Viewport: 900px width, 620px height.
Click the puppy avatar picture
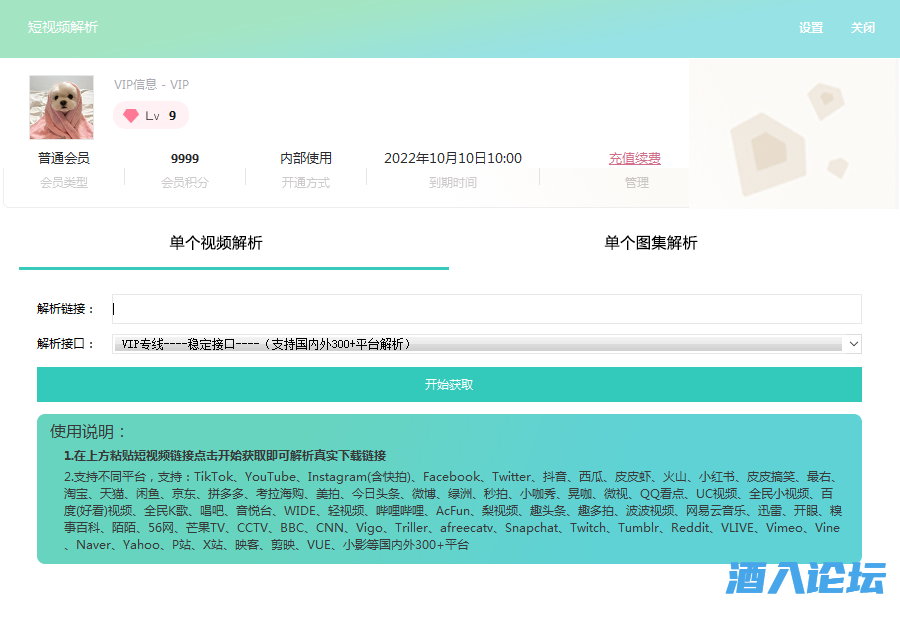(61, 107)
